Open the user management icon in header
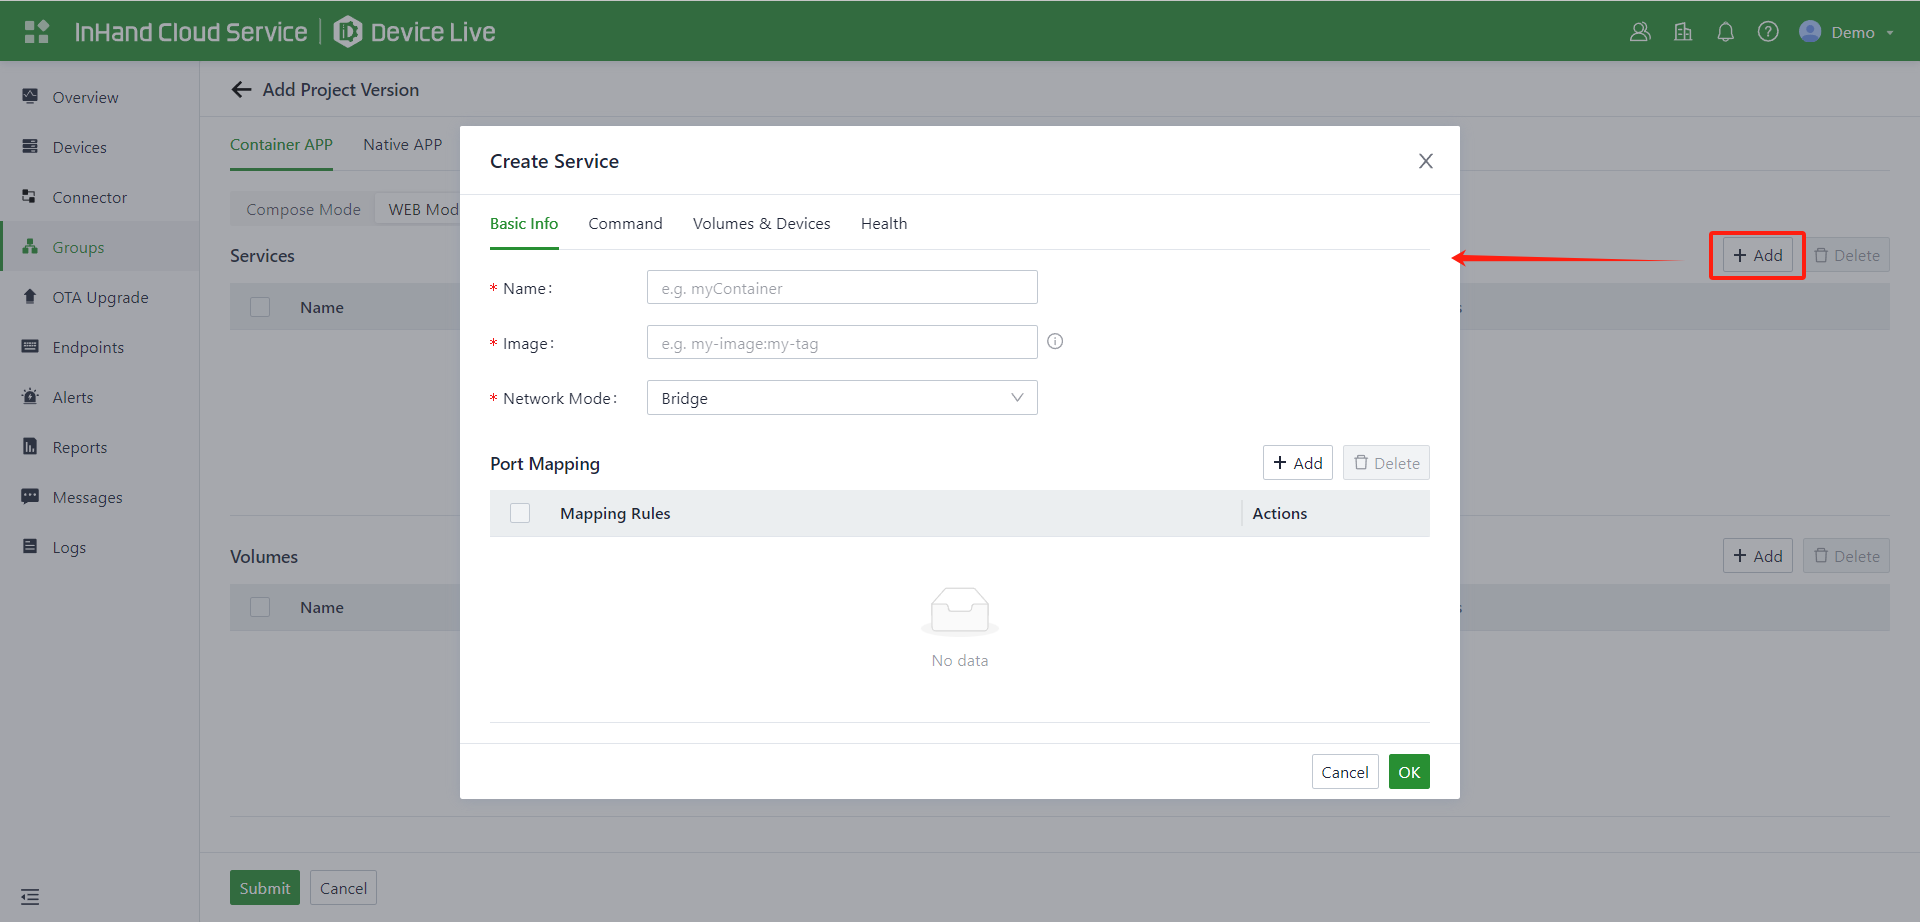The image size is (1920, 922). pyautogui.click(x=1640, y=32)
